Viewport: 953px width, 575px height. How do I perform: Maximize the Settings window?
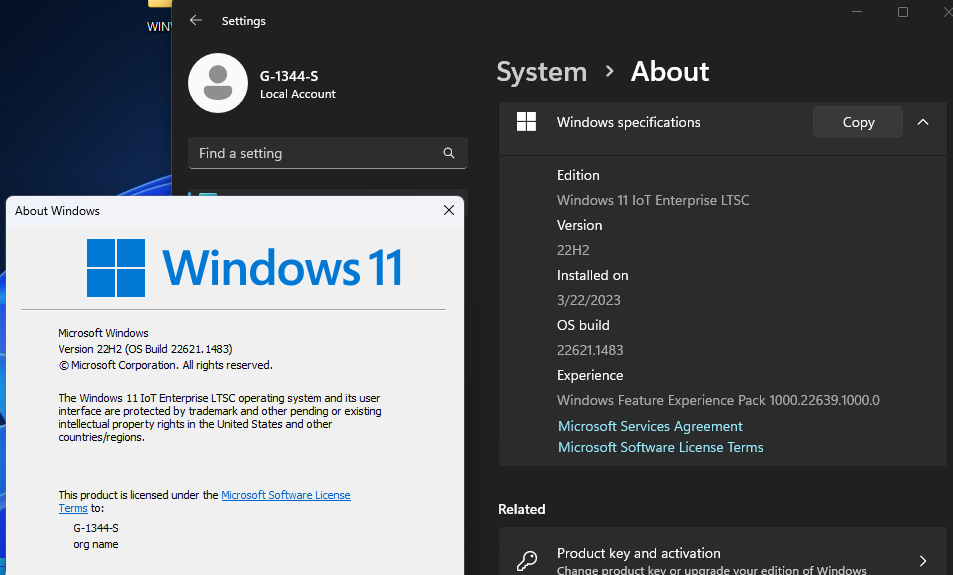coord(903,12)
